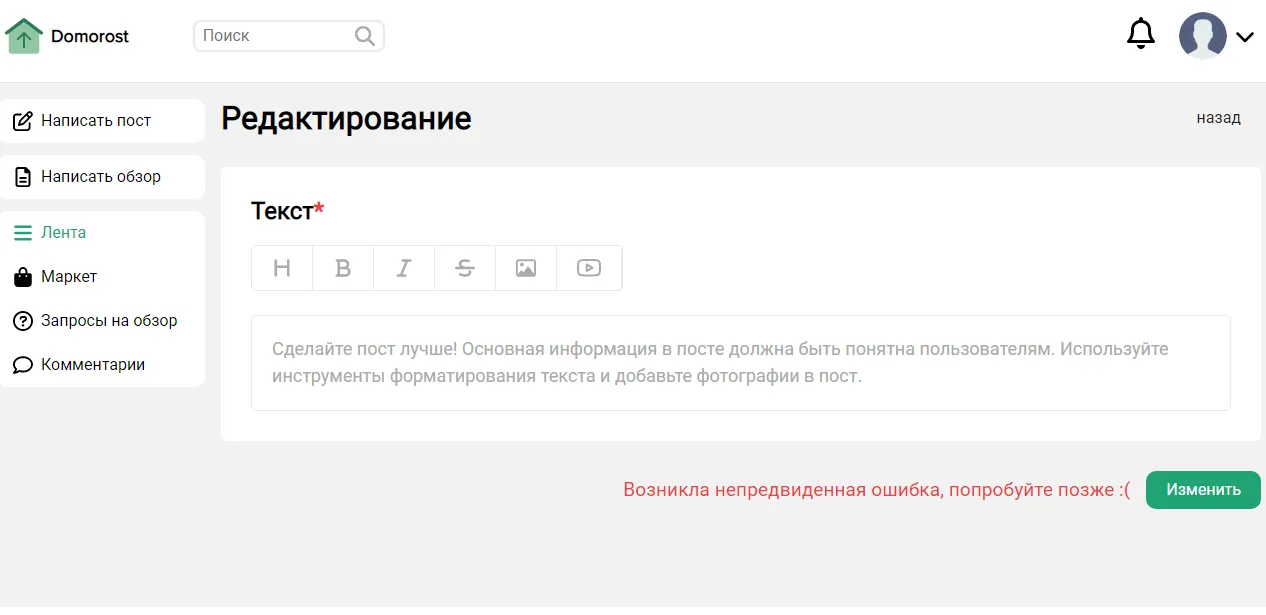Insert an image into the post
This screenshot has height=615, width=1266.
pos(526,268)
